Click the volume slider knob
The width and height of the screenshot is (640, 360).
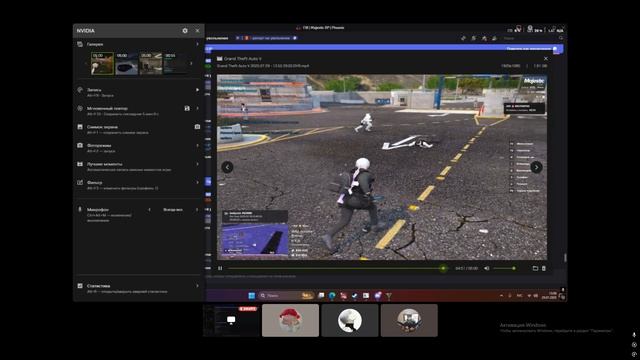513,268
